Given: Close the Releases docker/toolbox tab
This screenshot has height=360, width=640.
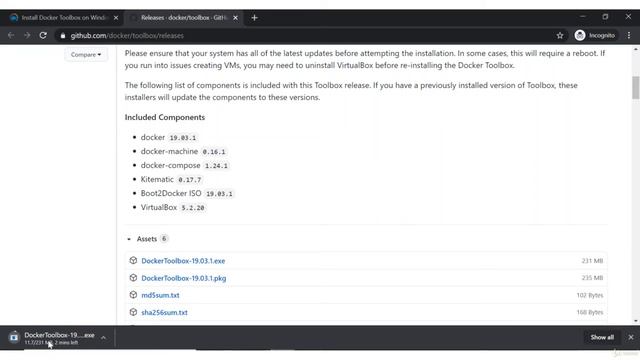Looking at the screenshot, I should tap(235, 18).
